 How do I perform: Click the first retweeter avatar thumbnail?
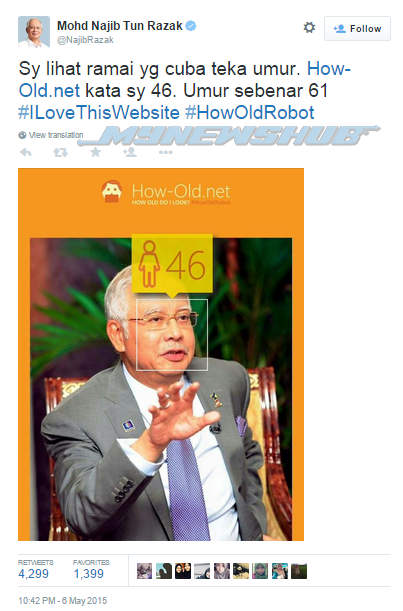coord(144,571)
